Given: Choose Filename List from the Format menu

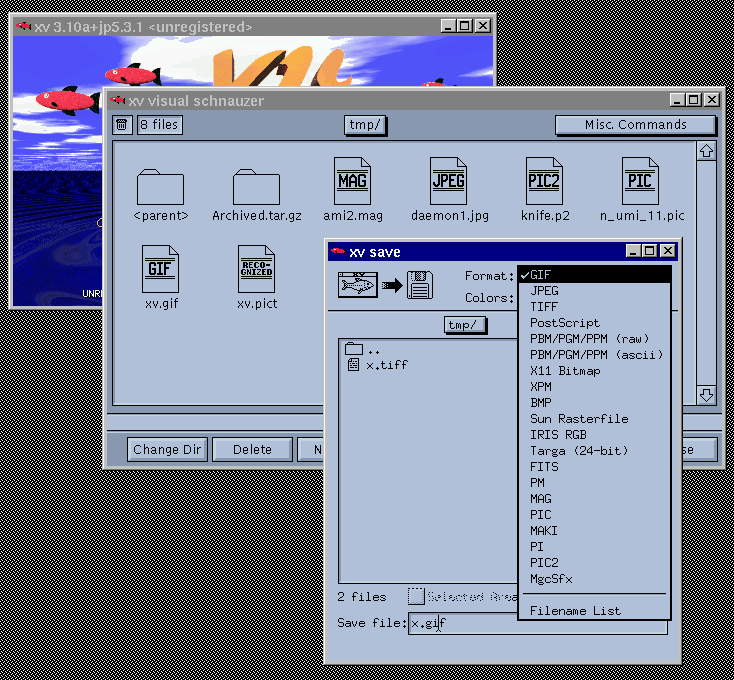Looking at the screenshot, I should click(x=595, y=611).
